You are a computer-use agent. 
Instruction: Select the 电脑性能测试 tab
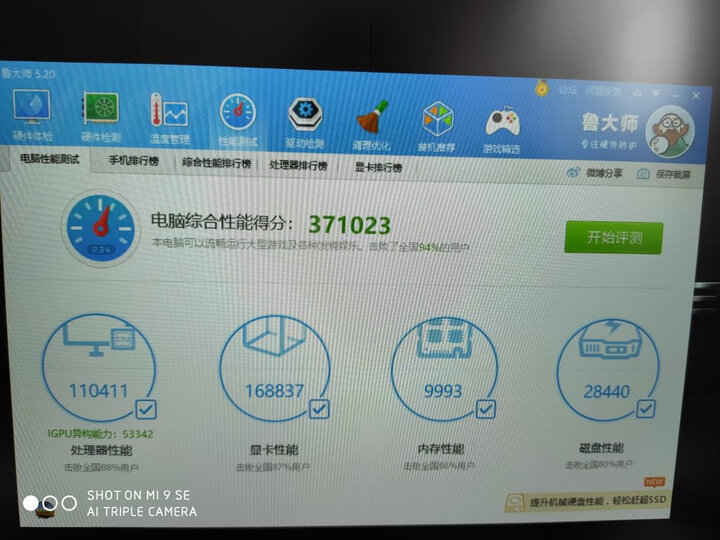[50, 159]
